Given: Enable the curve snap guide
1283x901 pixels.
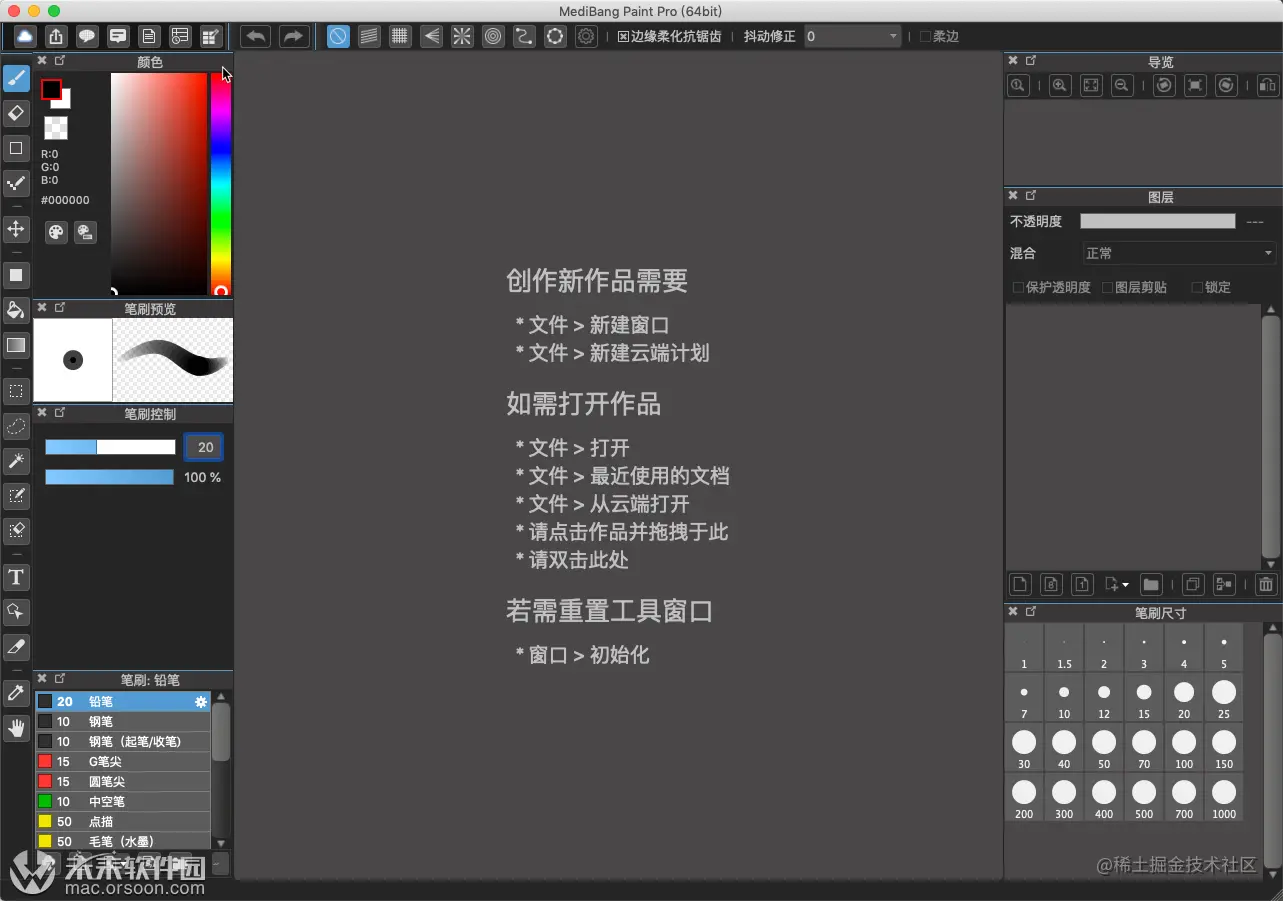Looking at the screenshot, I should pos(524,36).
